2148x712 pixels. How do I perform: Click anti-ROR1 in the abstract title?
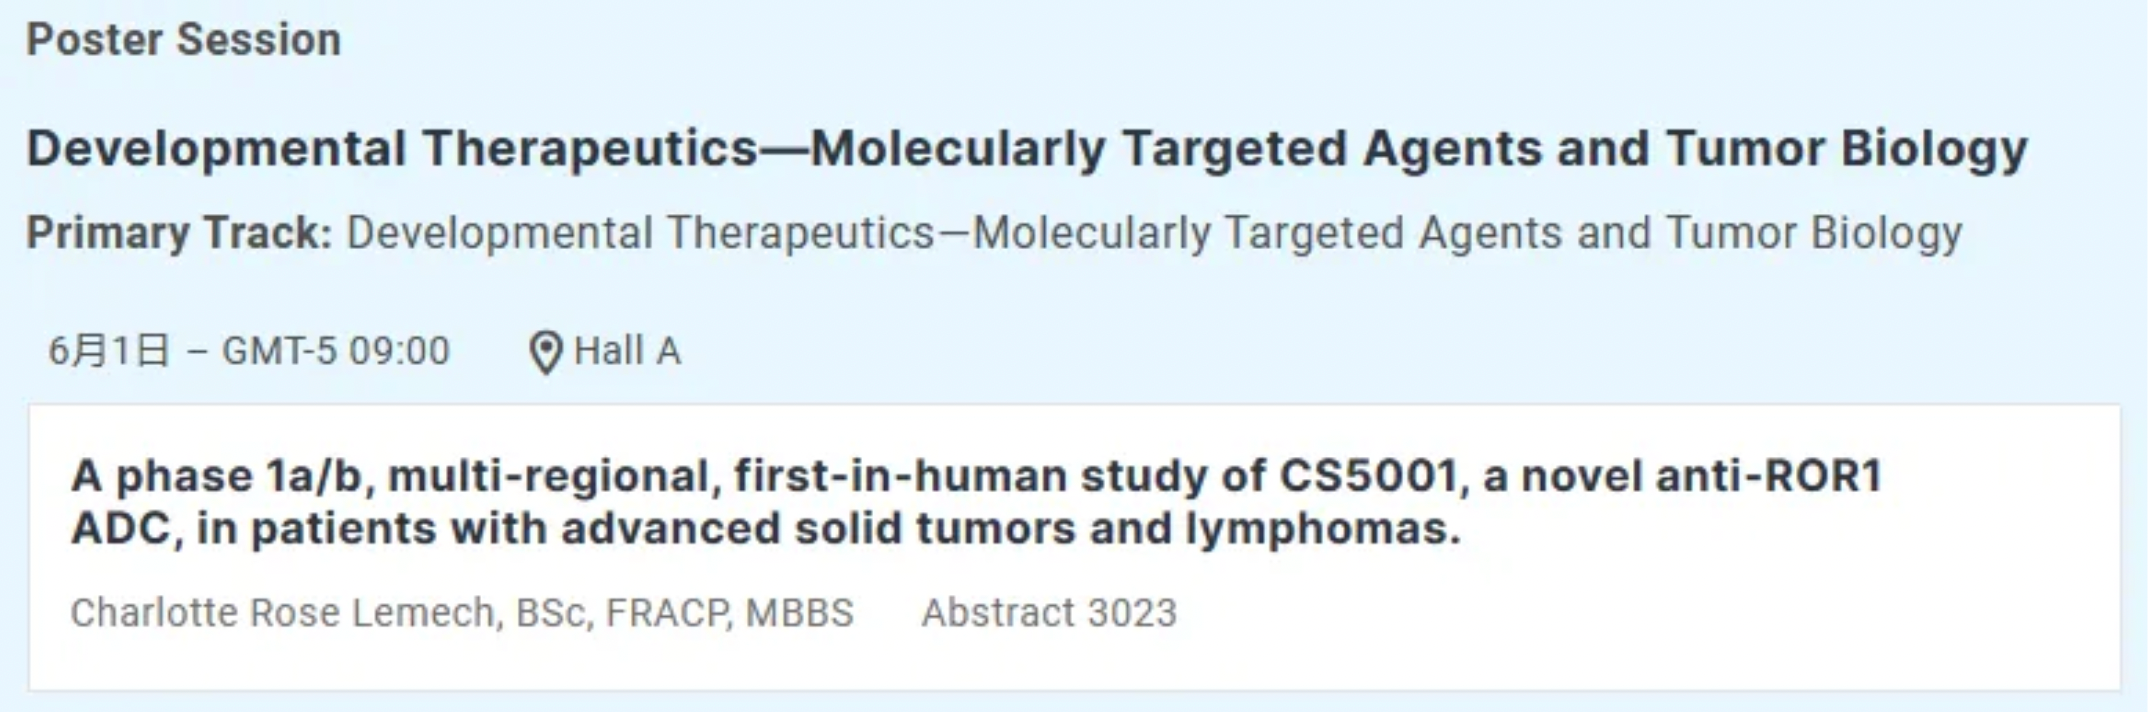point(1768,475)
